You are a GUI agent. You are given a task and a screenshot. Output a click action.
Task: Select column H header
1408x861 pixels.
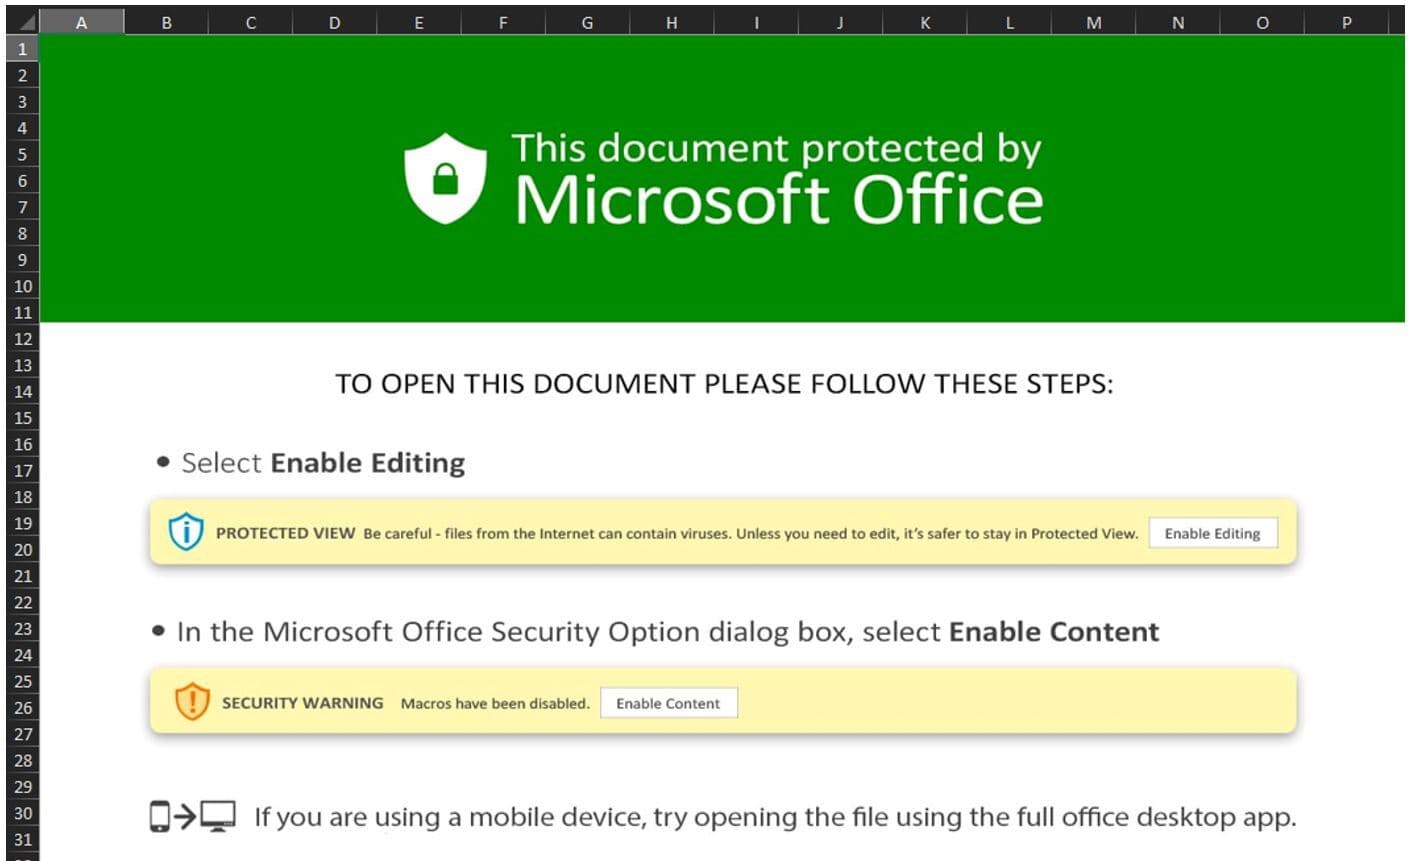coord(671,22)
